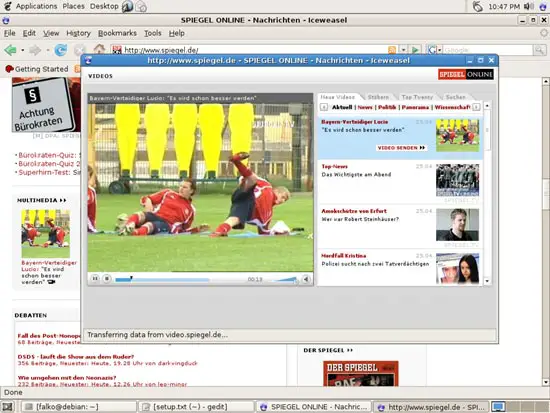Click the video list scrollbar up arrow

pos(487,106)
